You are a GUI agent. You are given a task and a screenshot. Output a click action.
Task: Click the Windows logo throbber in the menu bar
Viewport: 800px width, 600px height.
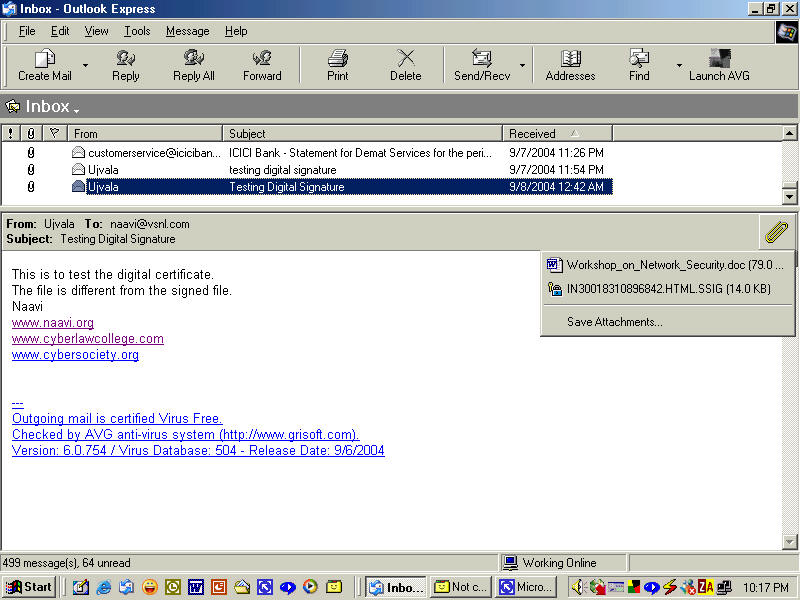[786, 32]
